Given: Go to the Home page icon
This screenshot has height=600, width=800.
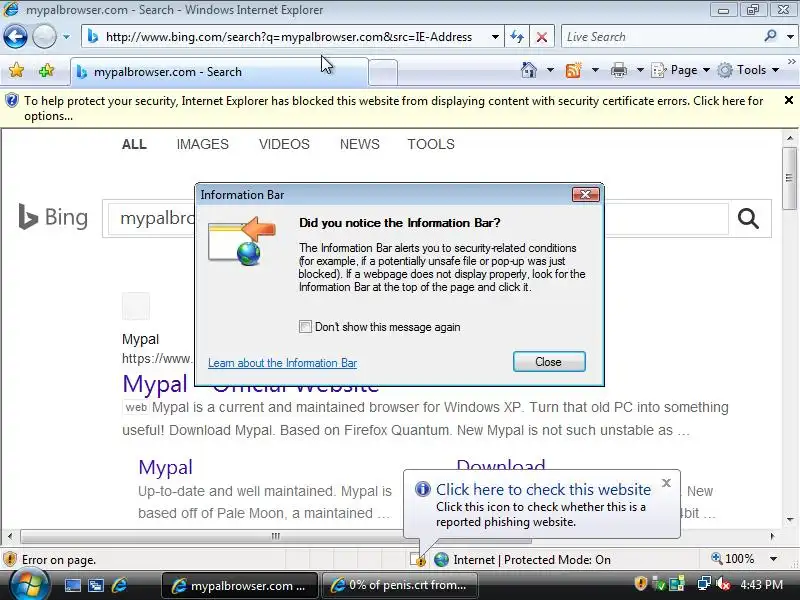Looking at the screenshot, I should 529,70.
